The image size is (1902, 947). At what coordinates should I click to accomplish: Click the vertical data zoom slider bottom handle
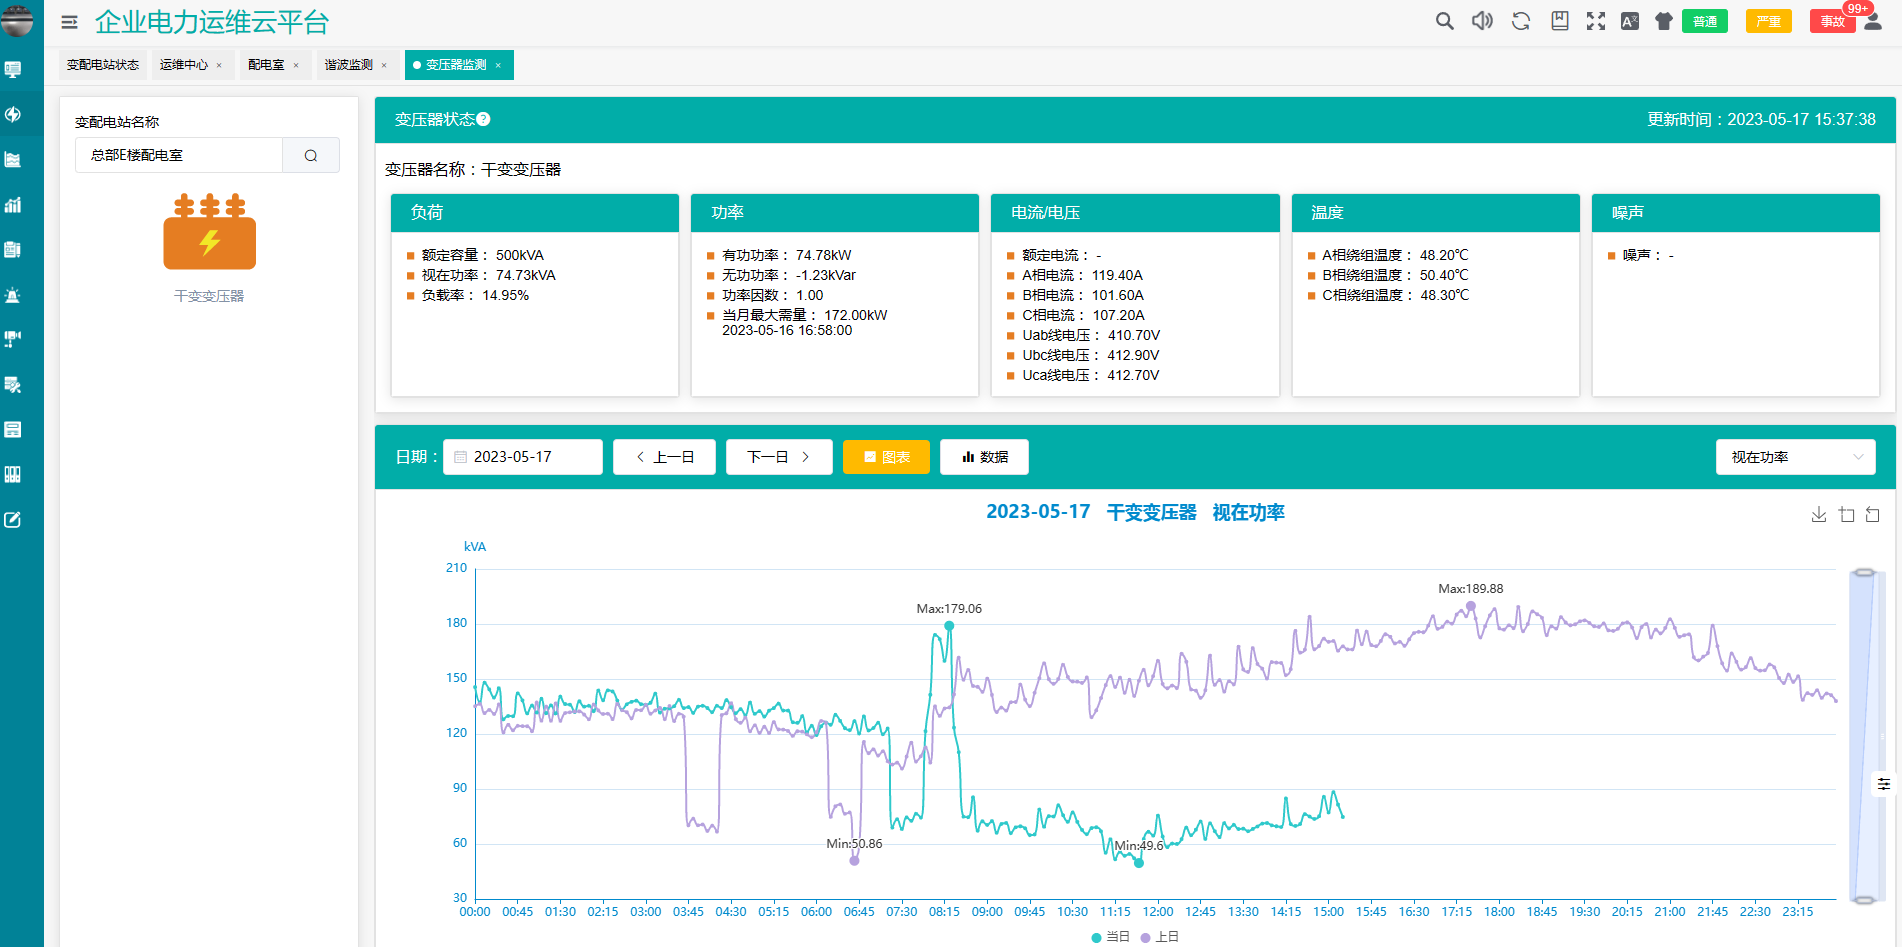(1863, 900)
